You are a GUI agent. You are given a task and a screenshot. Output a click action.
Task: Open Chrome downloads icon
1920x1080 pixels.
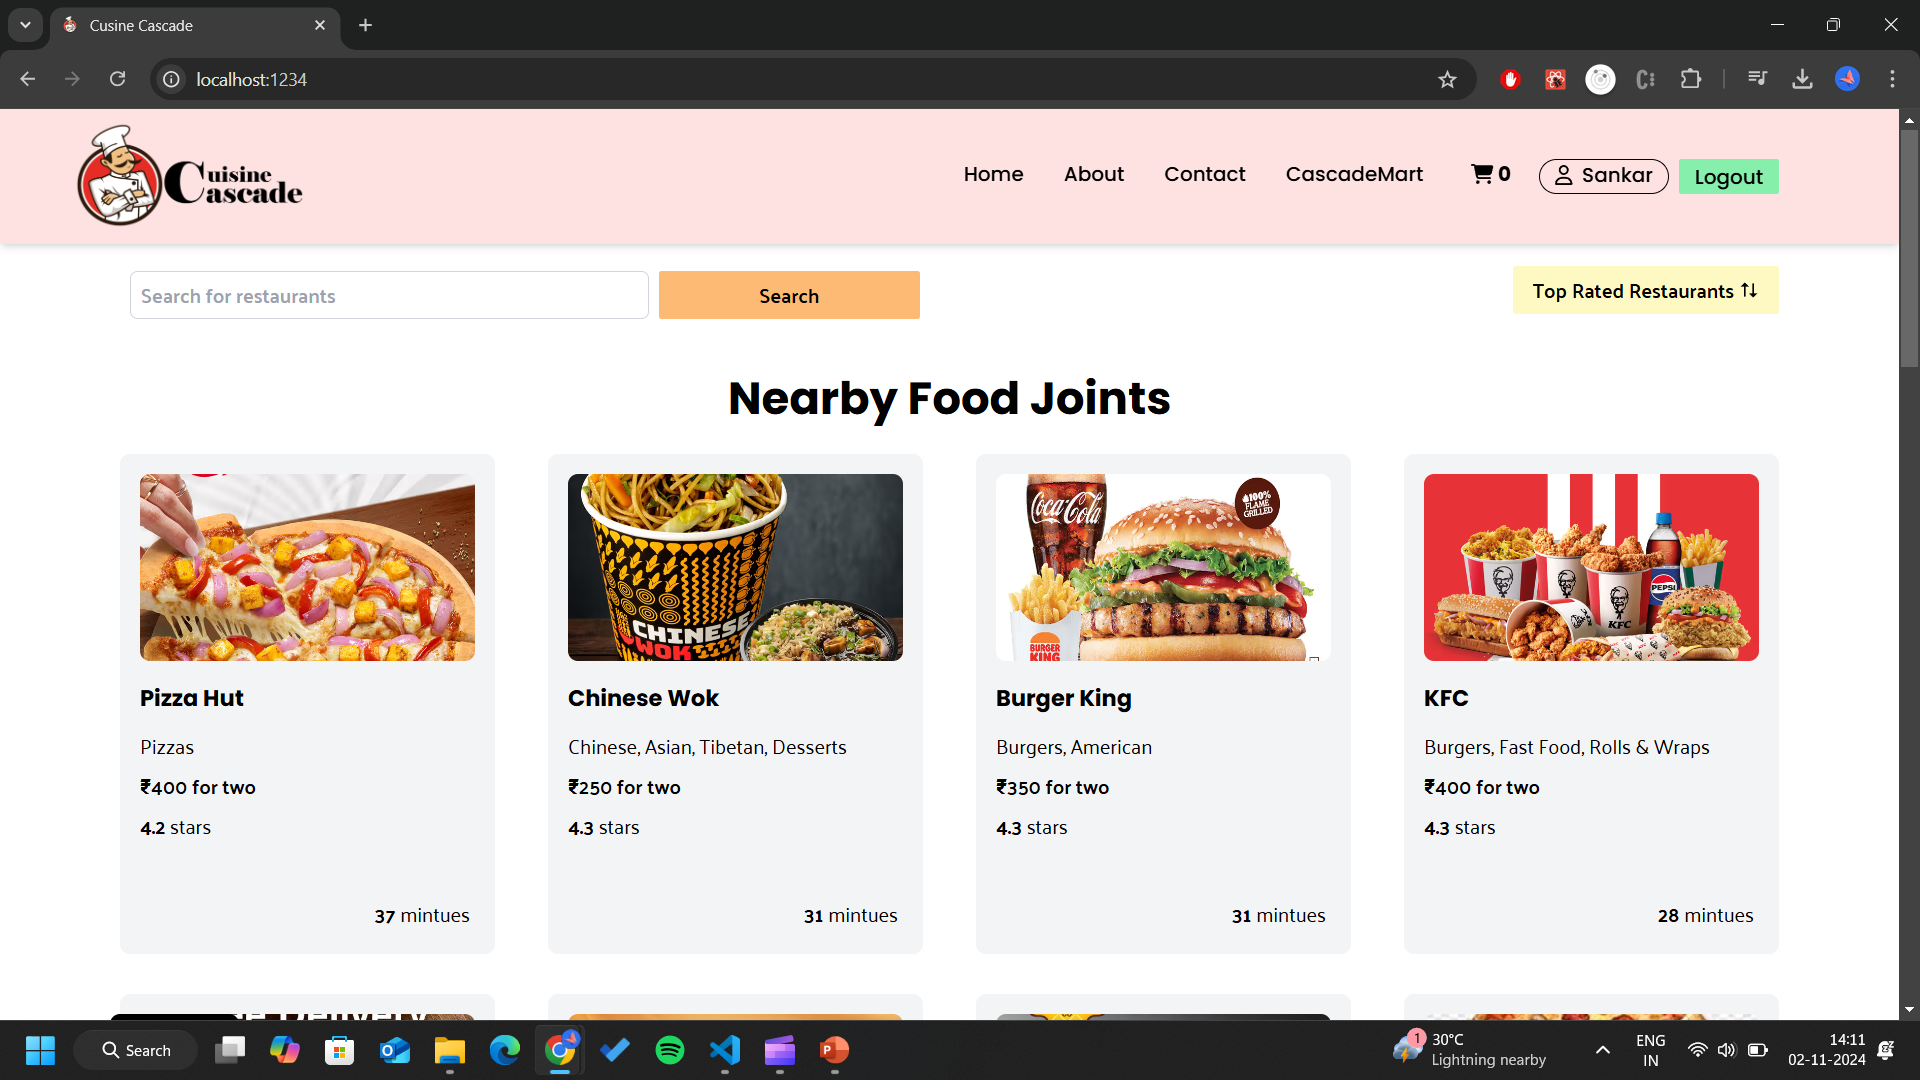1802,79
